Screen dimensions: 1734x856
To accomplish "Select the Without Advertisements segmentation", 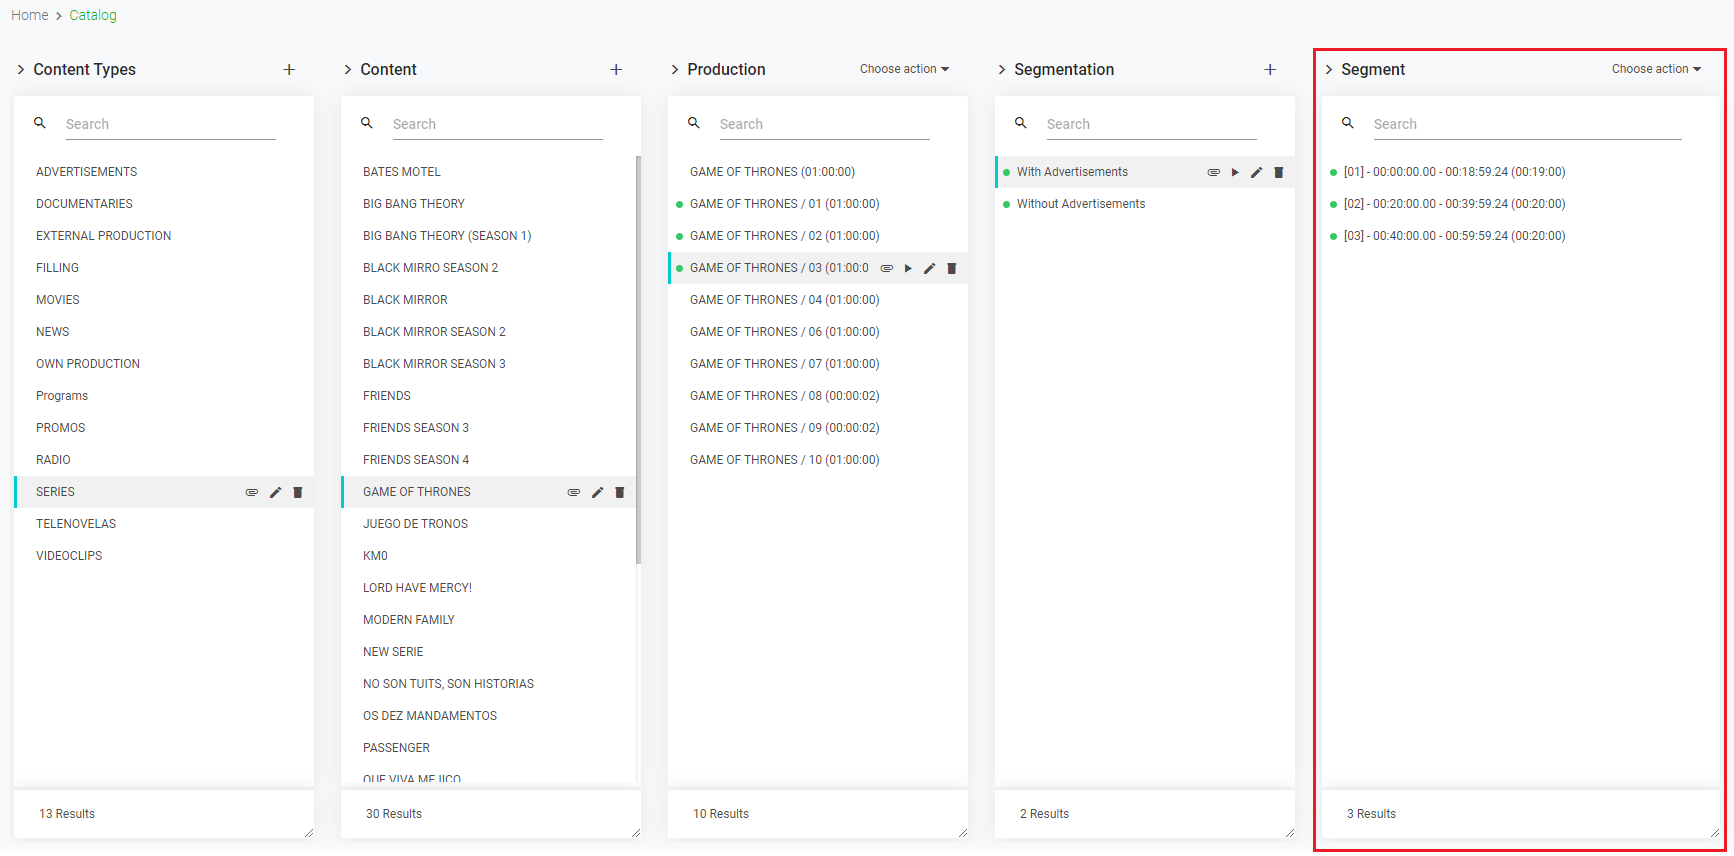I will (x=1081, y=204).
